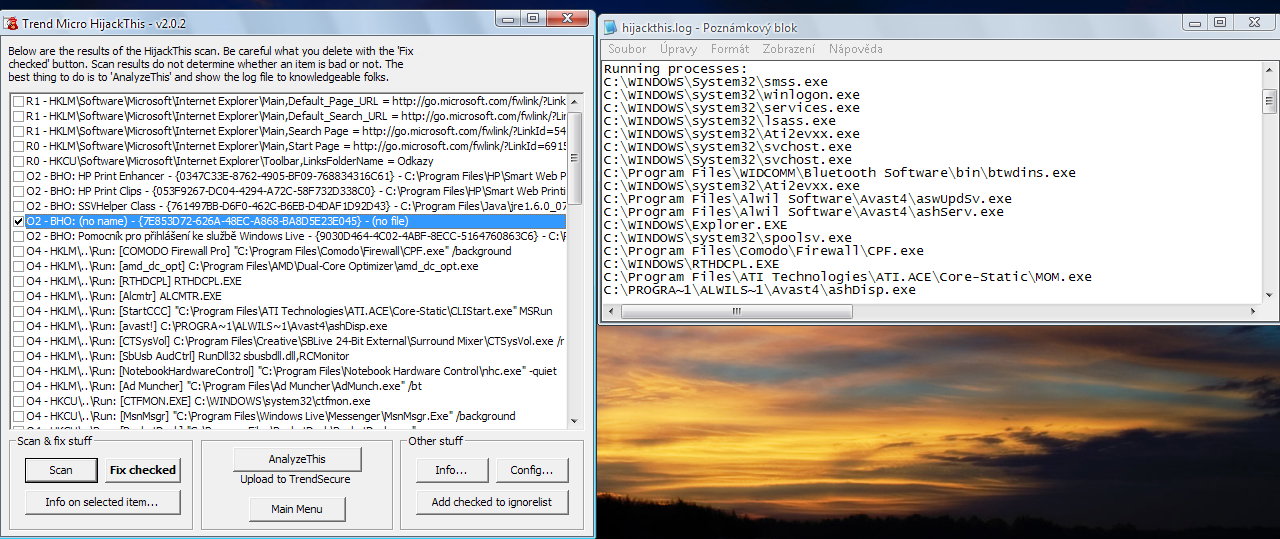The image size is (1280, 539).
Task: Click the HijackThis title bar icon
Action: 12,21
